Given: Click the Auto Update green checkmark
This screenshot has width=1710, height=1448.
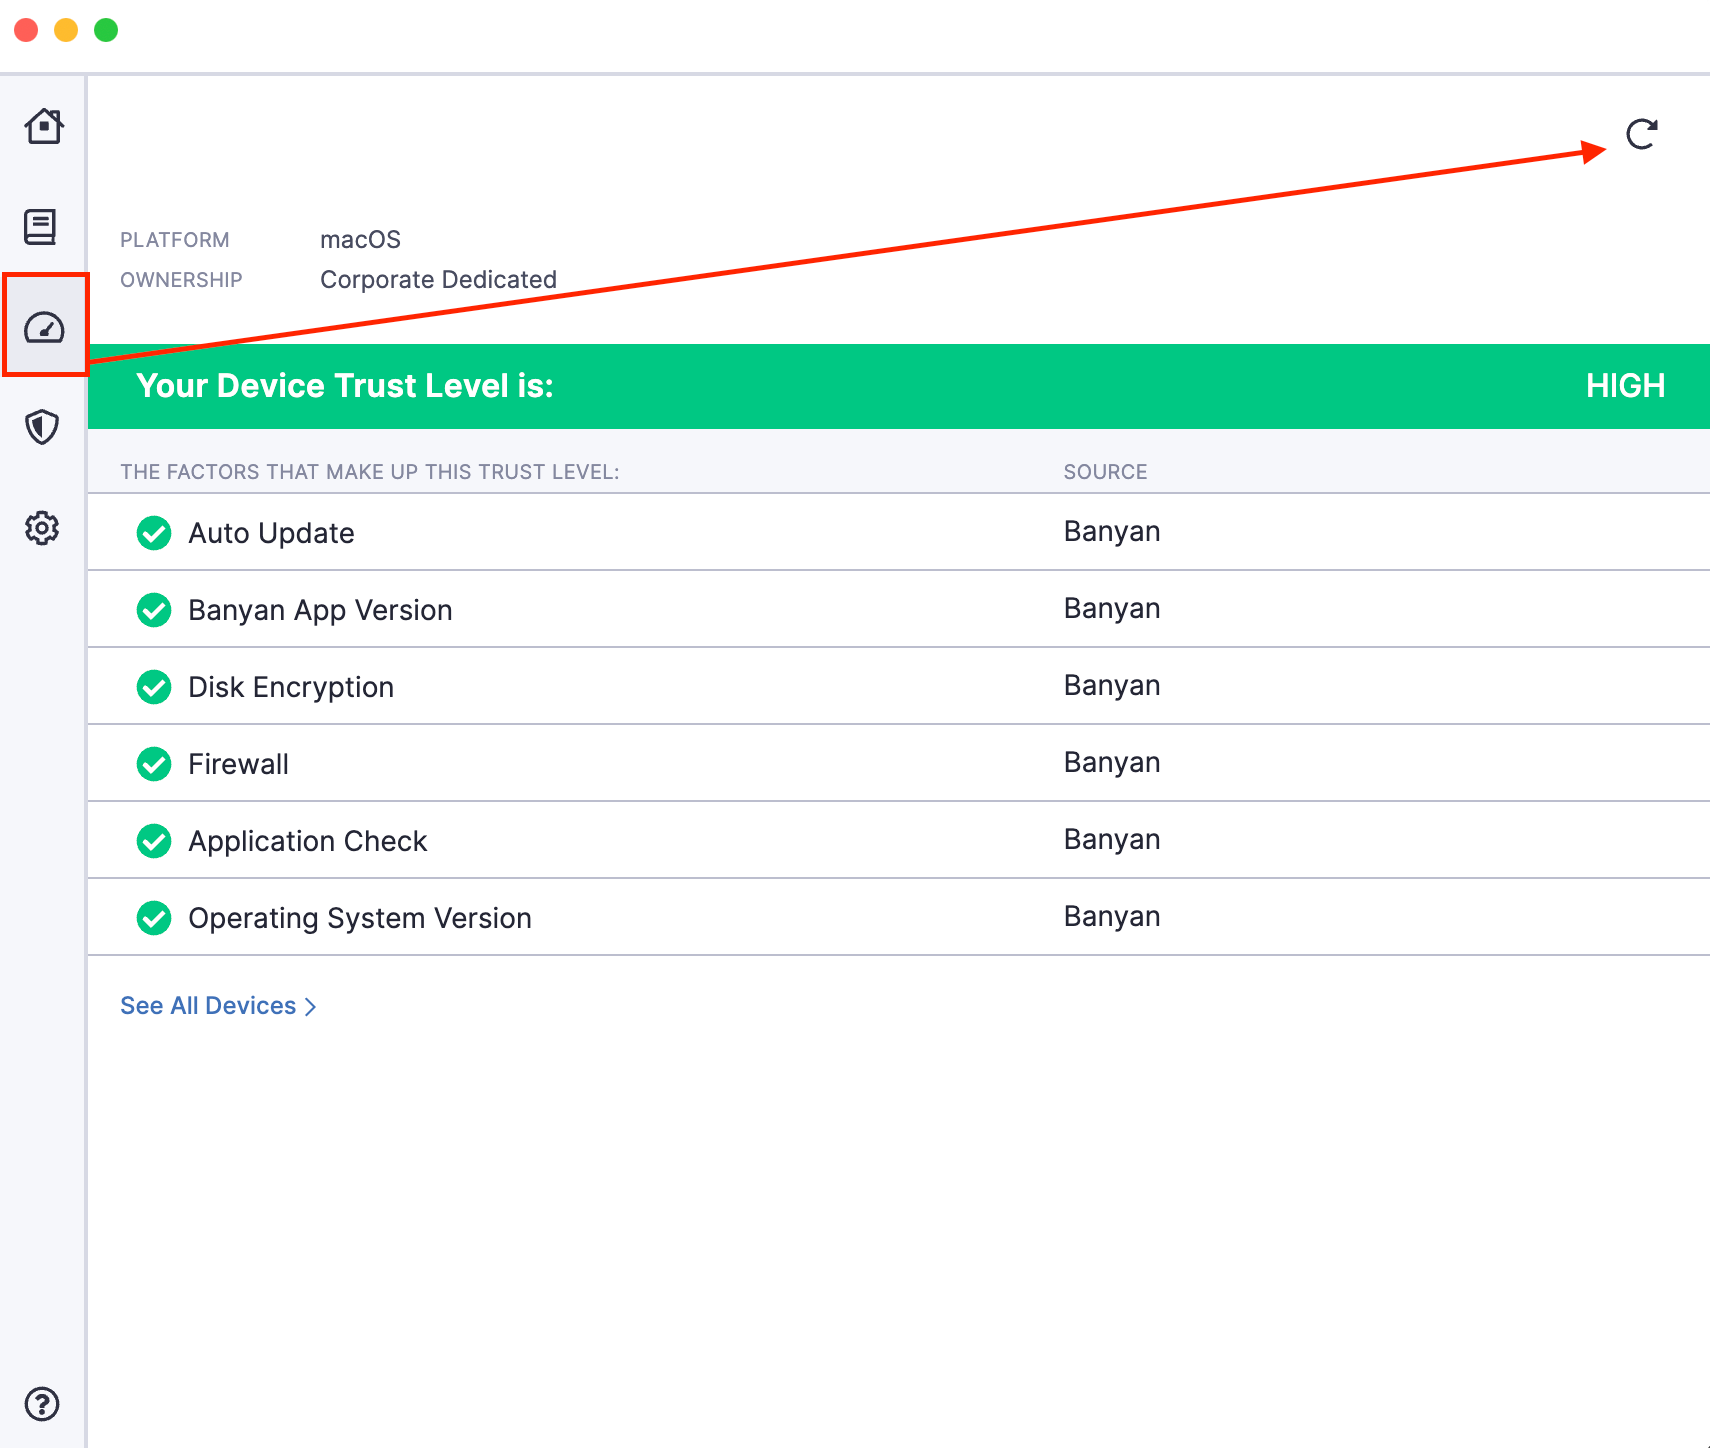Looking at the screenshot, I should (x=154, y=533).
